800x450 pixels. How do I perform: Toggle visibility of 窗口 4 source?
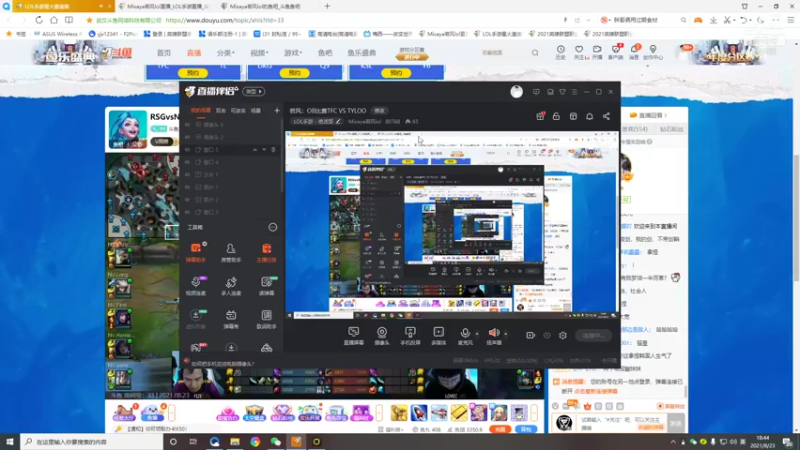coord(187,162)
